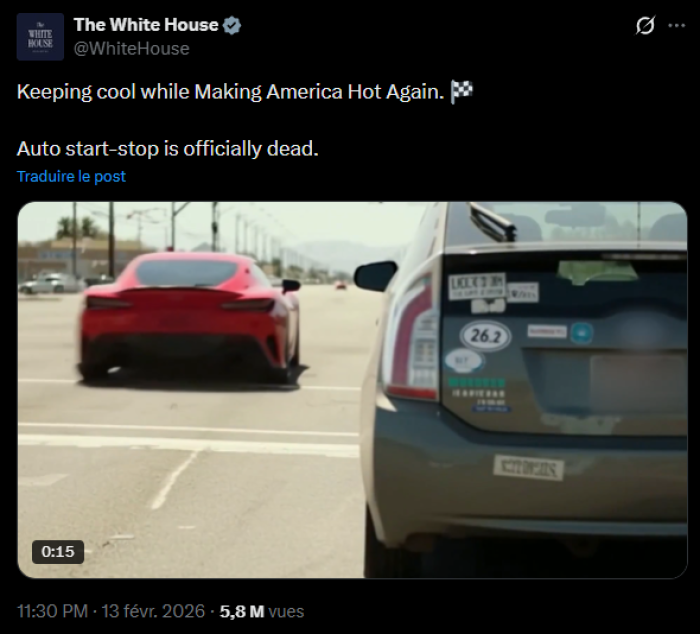Image resolution: width=700 pixels, height=634 pixels.
Task: Click the hatchback's rear license plate
Action: click(528, 468)
